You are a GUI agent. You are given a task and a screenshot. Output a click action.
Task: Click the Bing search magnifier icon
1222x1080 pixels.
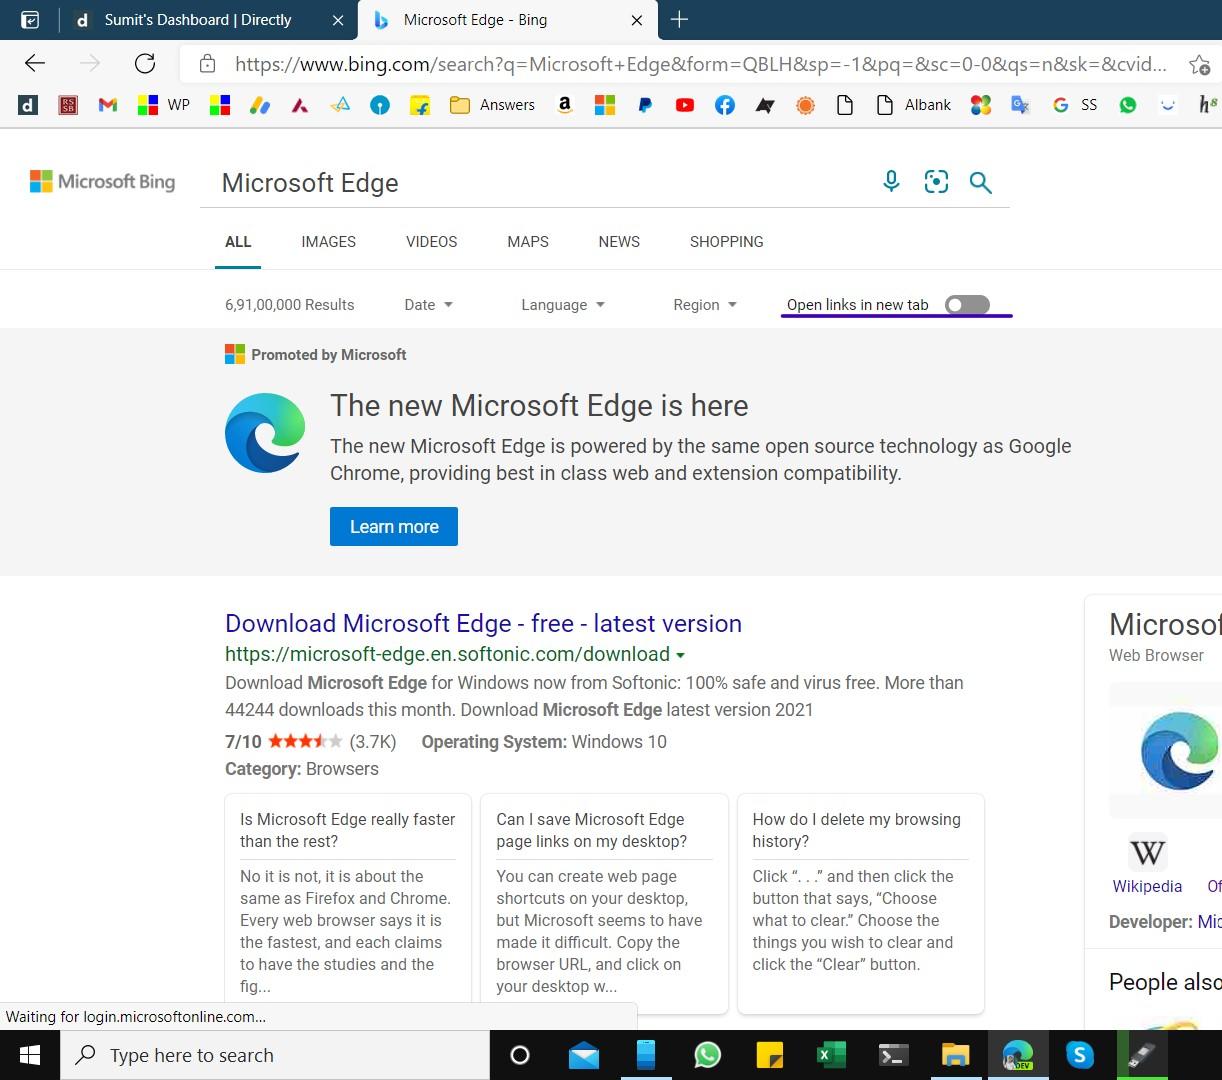[x=980, y=182]
